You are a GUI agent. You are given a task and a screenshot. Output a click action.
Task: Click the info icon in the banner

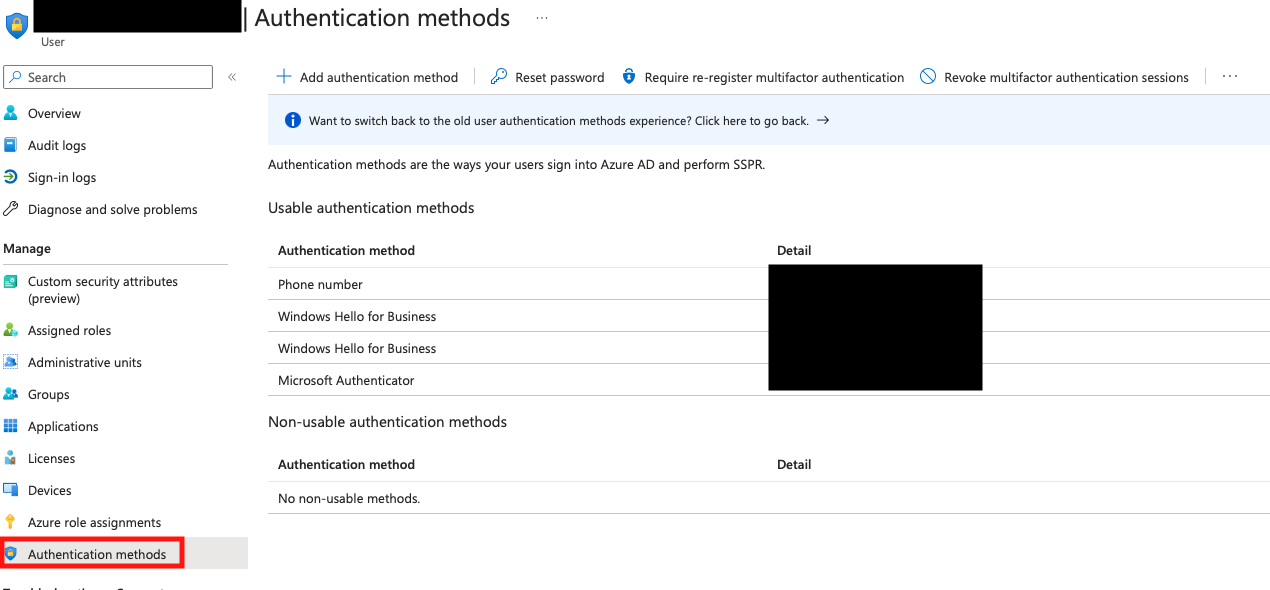(293, 121)
